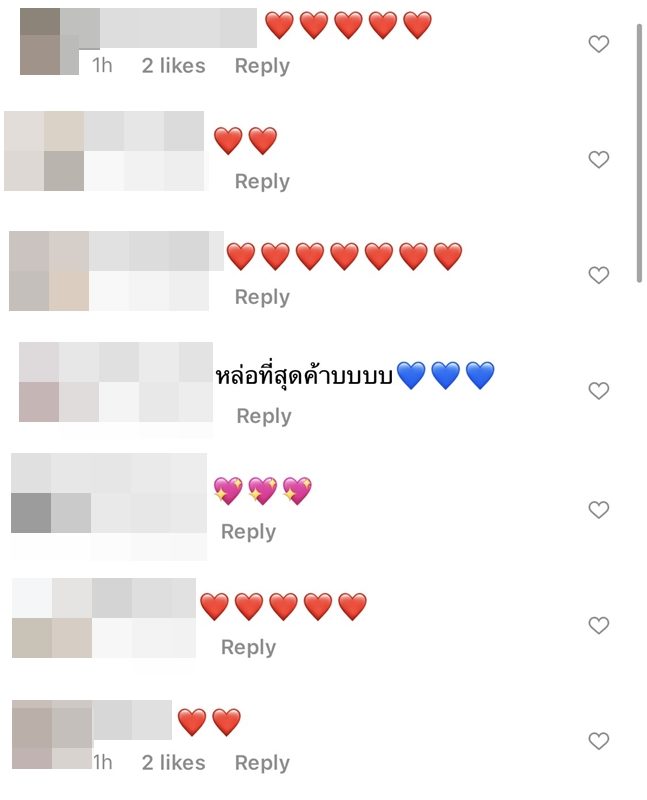Reply to second comment with two red hearts
Image resolution: width=647 pixels, height=800 pixels.
[x=262, y=182]
